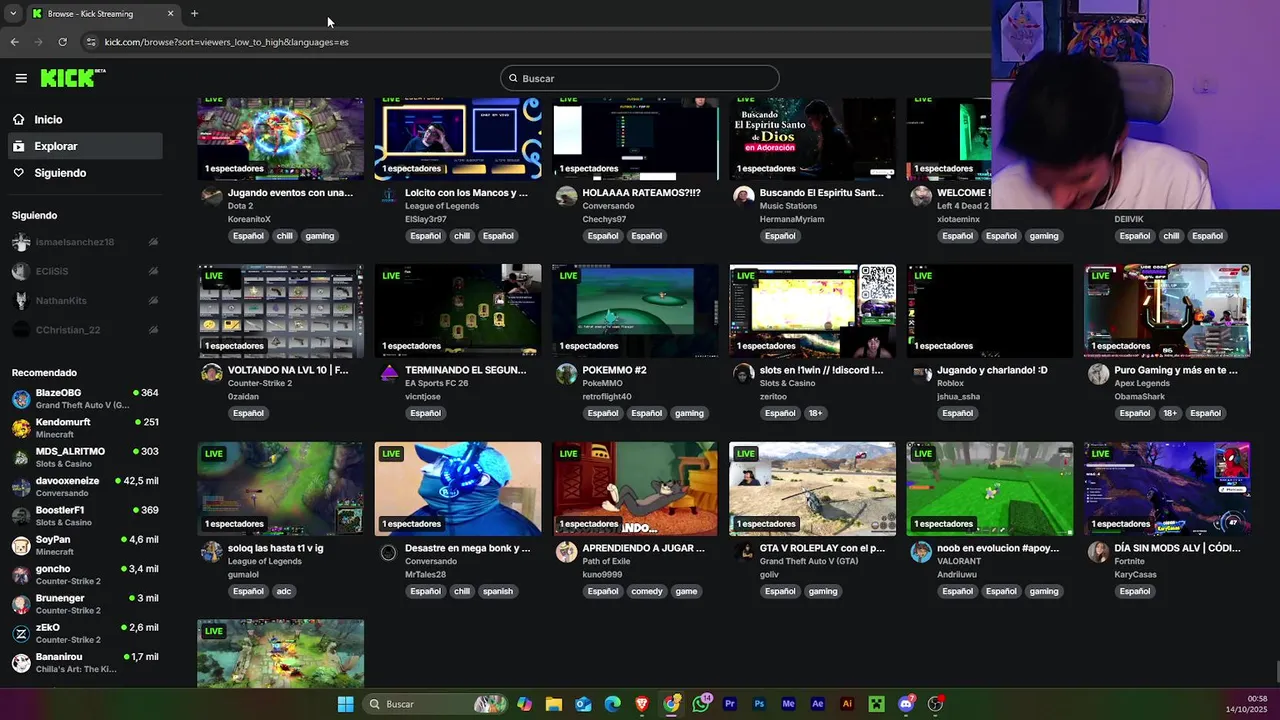The width and height of the screenshot is (1280, 720).
Task: Click the address bar URL
Action: coord(226,42)
